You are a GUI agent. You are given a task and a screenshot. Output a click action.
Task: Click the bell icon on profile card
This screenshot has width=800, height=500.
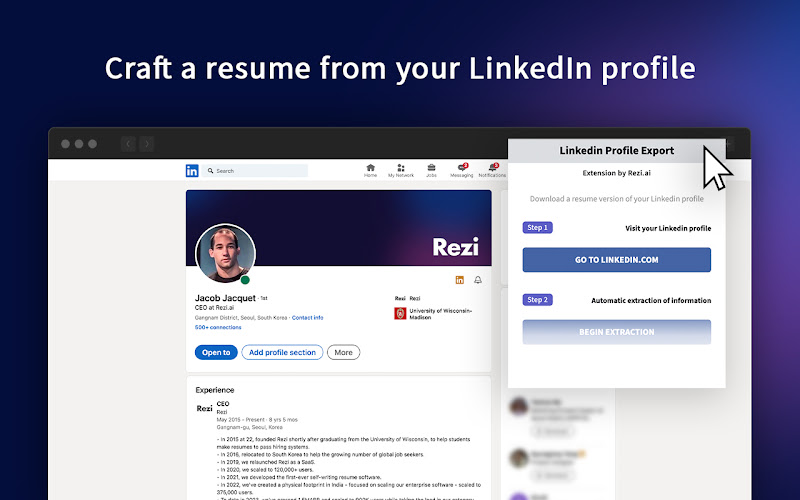(x=478, y=280)
